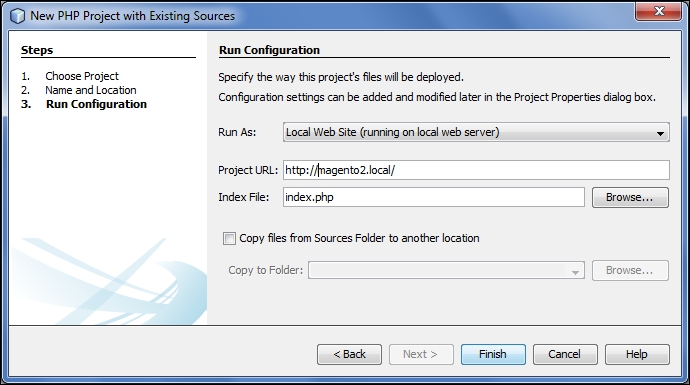This screenshot has width=690, height=385.
Task: Browse for the index file
Action: 630,197
